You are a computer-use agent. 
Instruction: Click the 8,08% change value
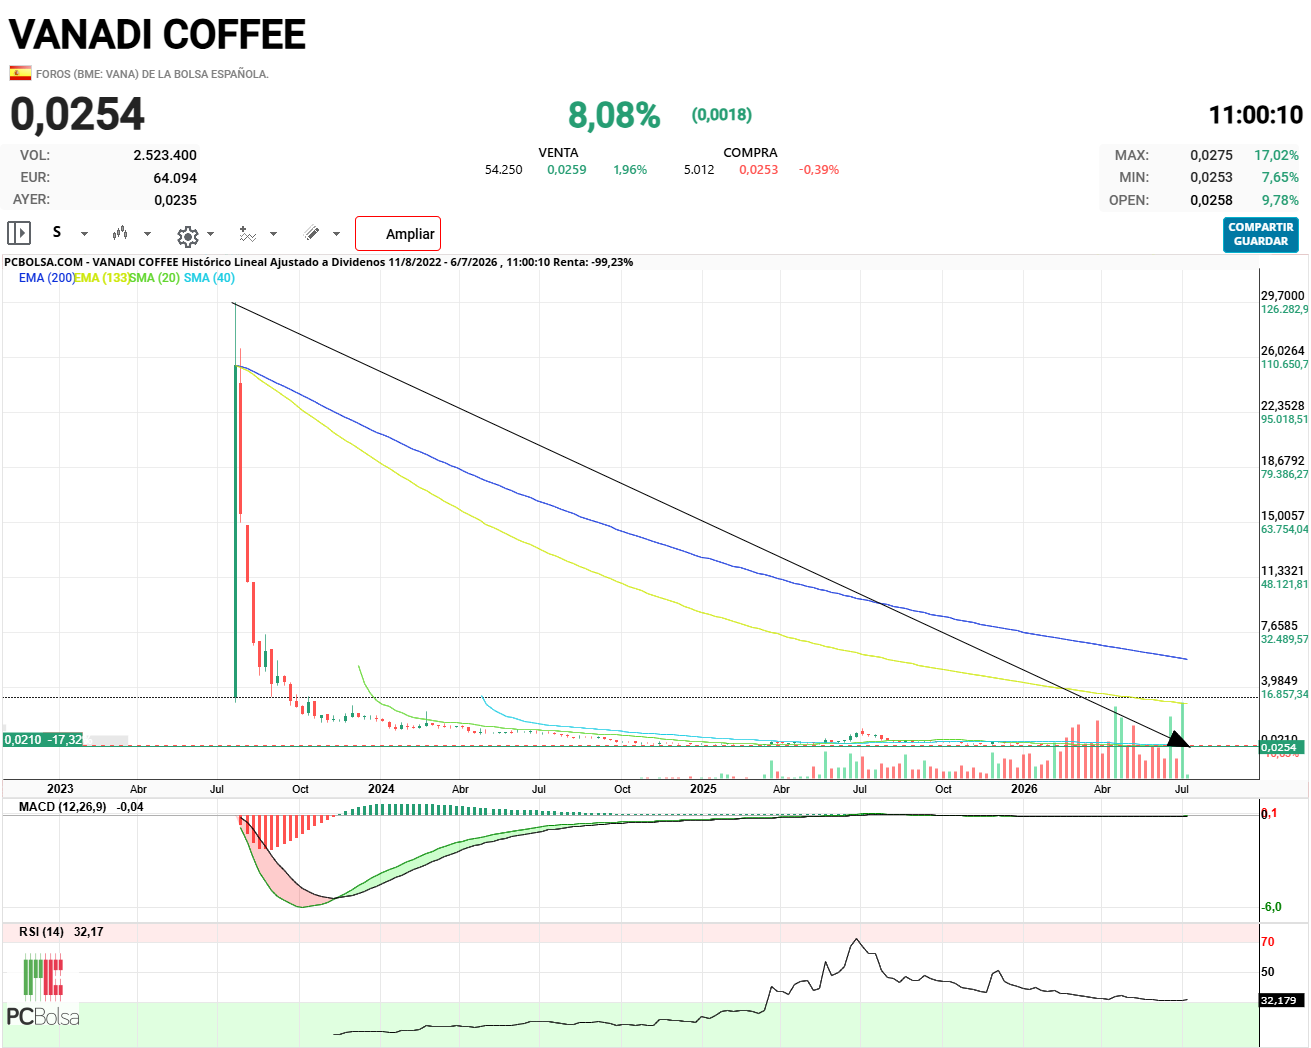pos(614,115)
